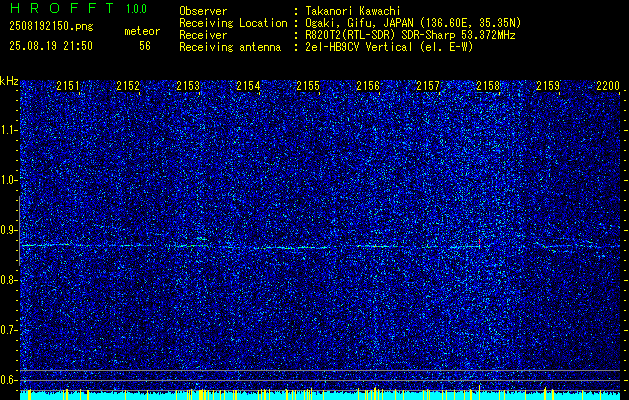Click the 2el-HB9CV Vertical antenna text
This screenshot has height=400, width=629.
coord(389,47)
